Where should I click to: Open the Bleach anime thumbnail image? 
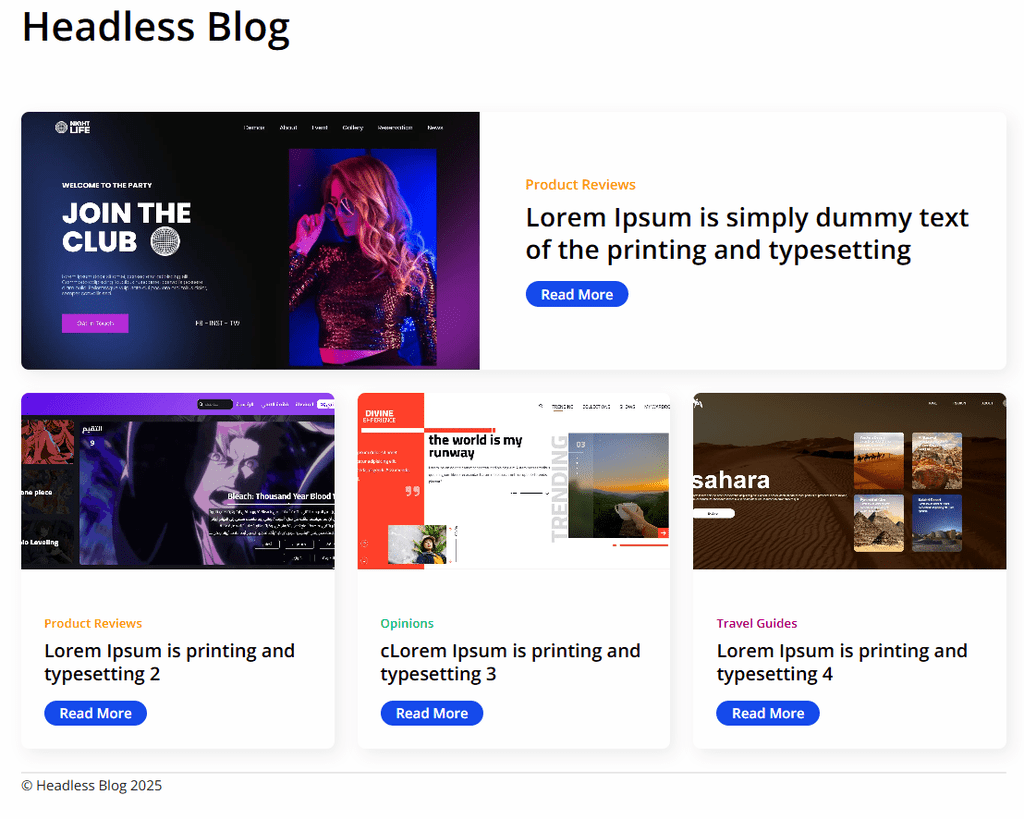click(x=178, y=481)
